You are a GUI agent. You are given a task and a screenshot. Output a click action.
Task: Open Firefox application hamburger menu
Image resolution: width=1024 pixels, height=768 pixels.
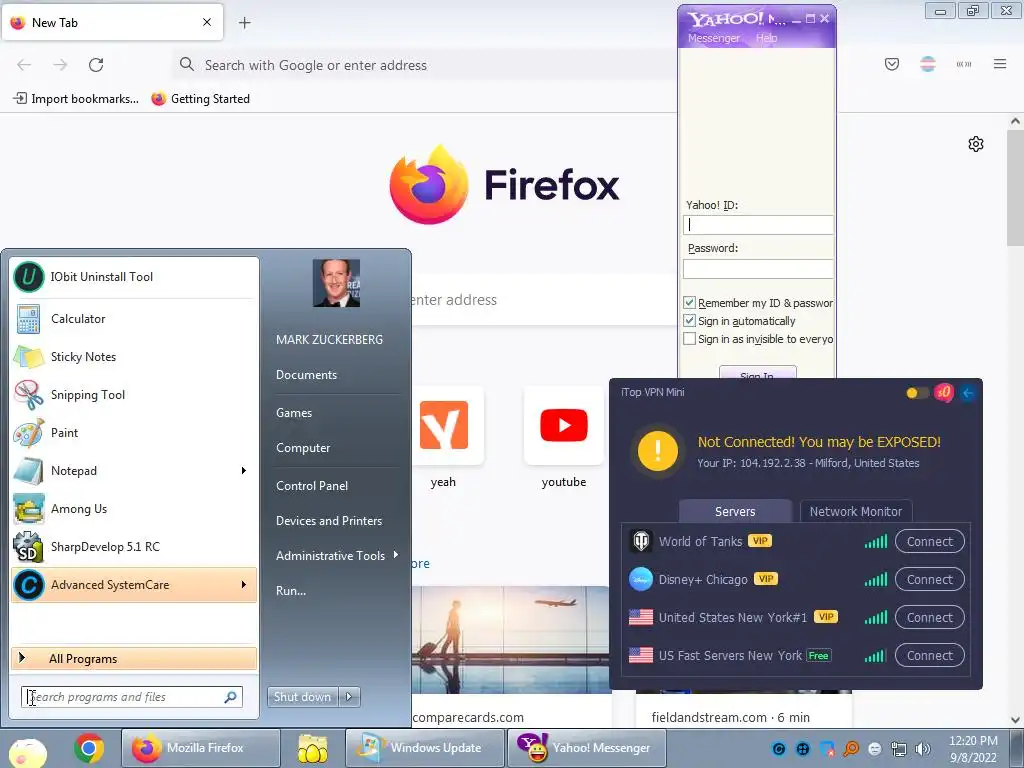click(1000, 64)
